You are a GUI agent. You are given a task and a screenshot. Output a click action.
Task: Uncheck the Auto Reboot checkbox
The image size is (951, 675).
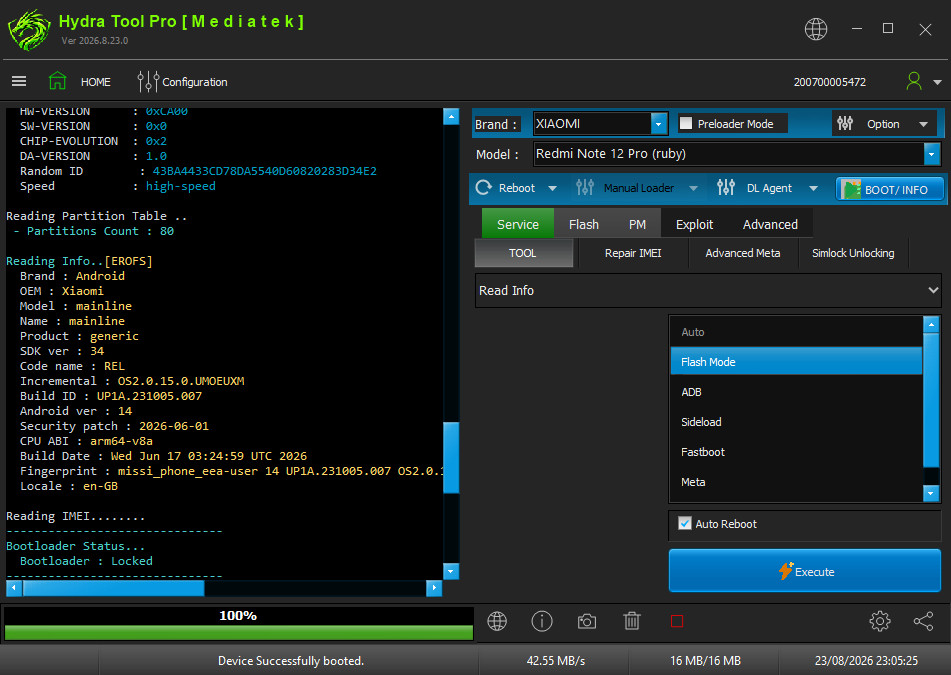pos(685,523)
